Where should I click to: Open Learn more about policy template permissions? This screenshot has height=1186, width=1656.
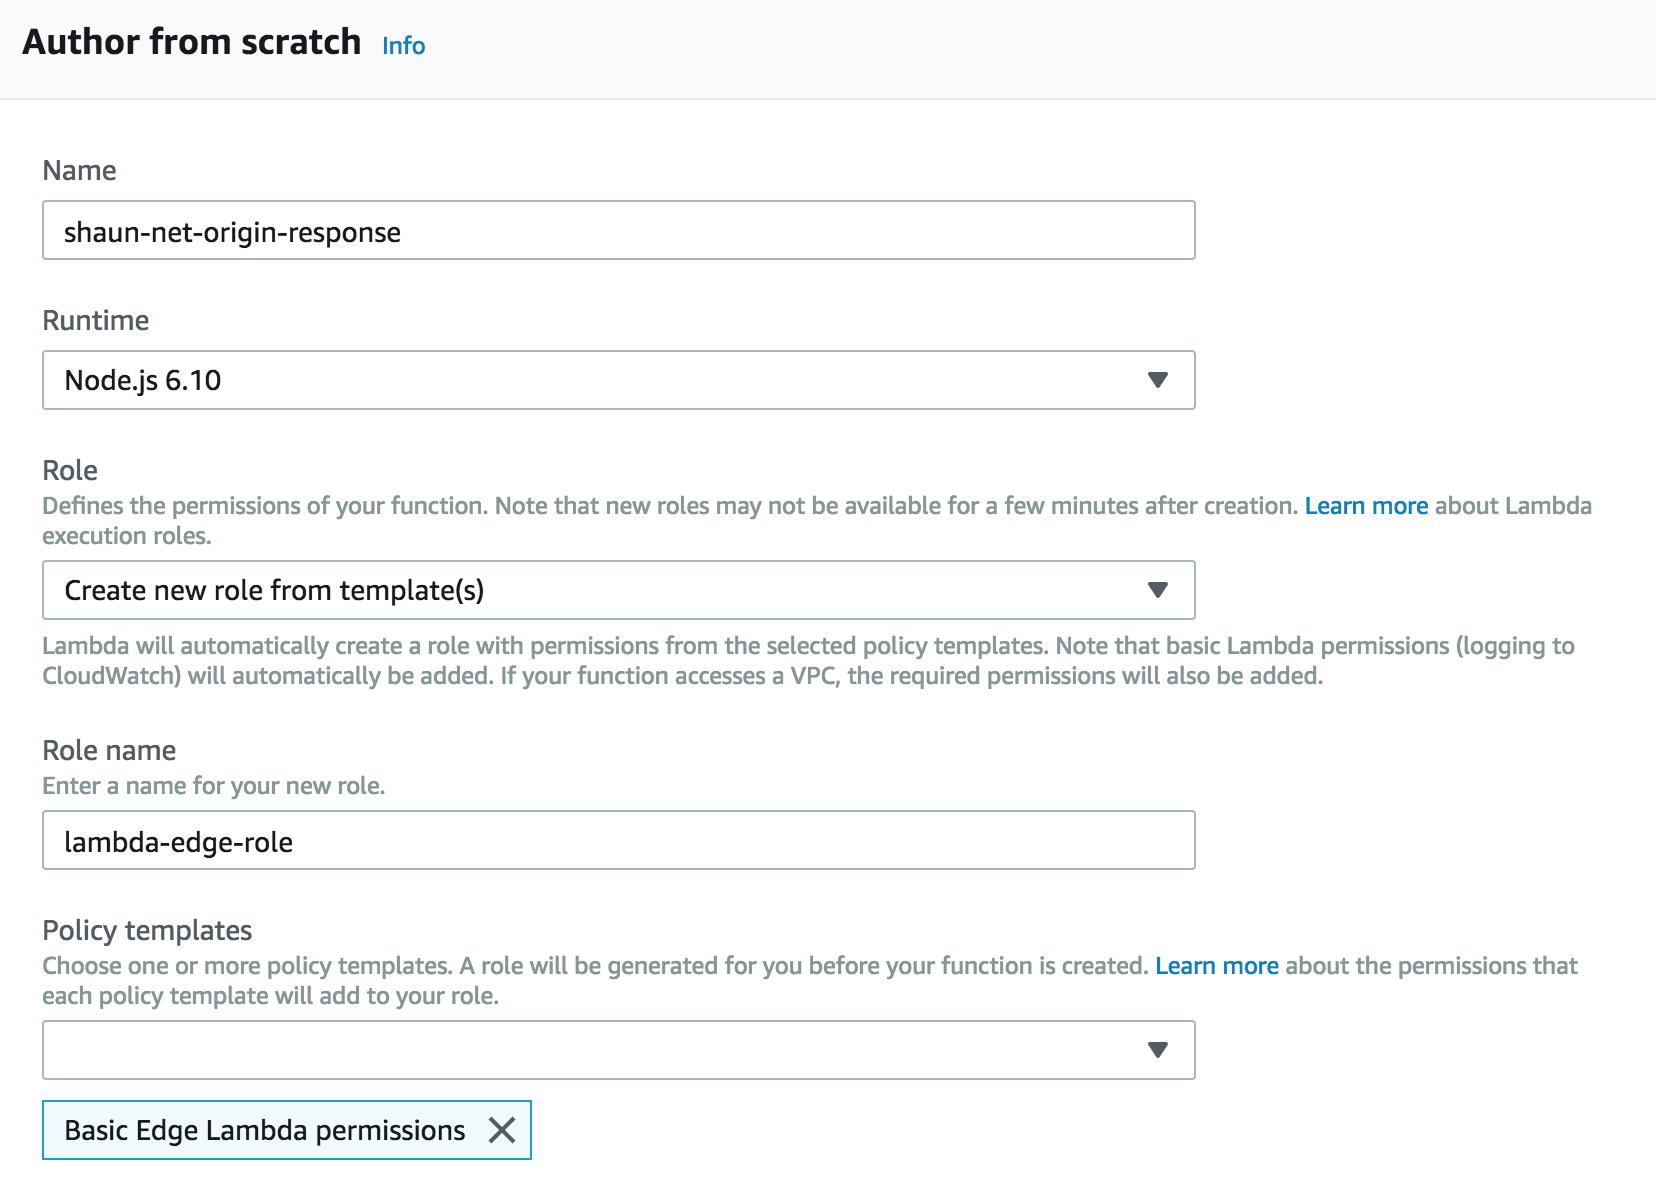pyautogui.click(x=1216, y=966)
